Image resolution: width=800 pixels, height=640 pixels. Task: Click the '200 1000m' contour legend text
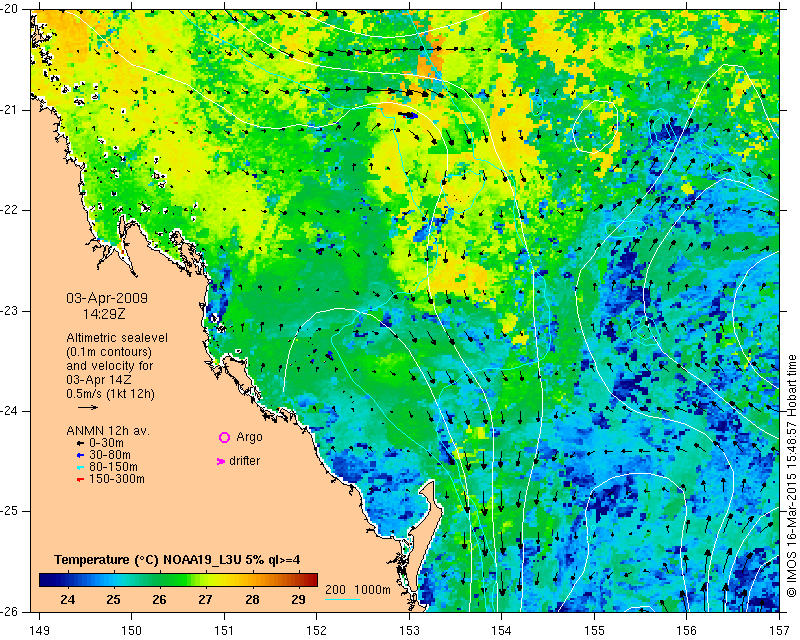point(358,590)
